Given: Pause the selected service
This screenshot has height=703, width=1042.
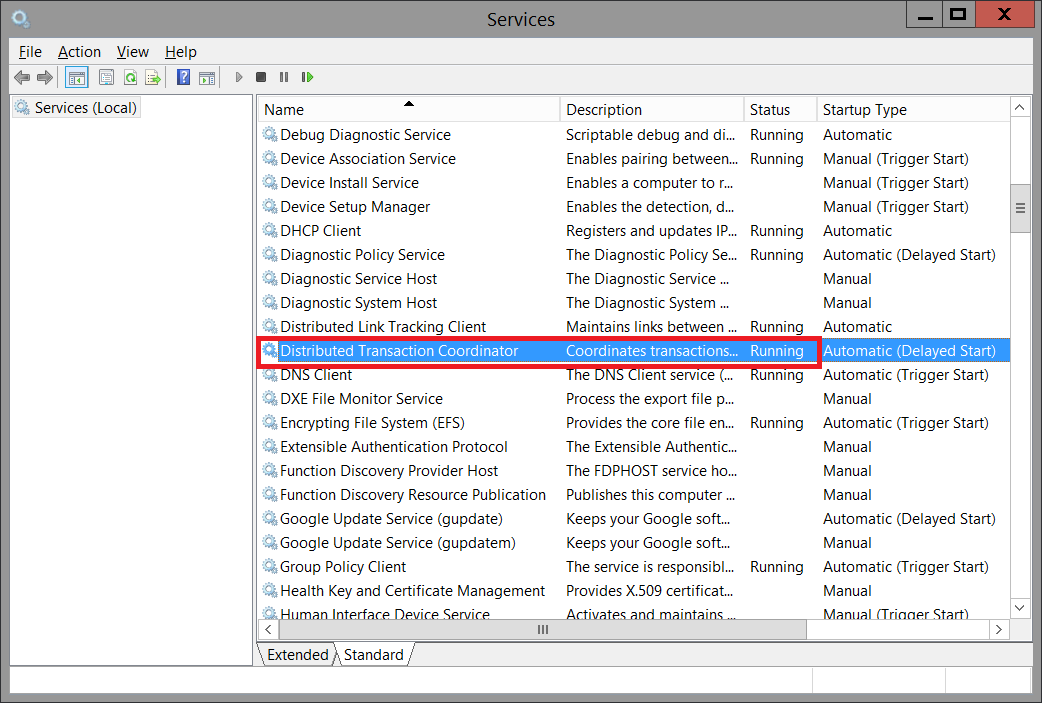Looking at the screenshot, I should 284,77.
